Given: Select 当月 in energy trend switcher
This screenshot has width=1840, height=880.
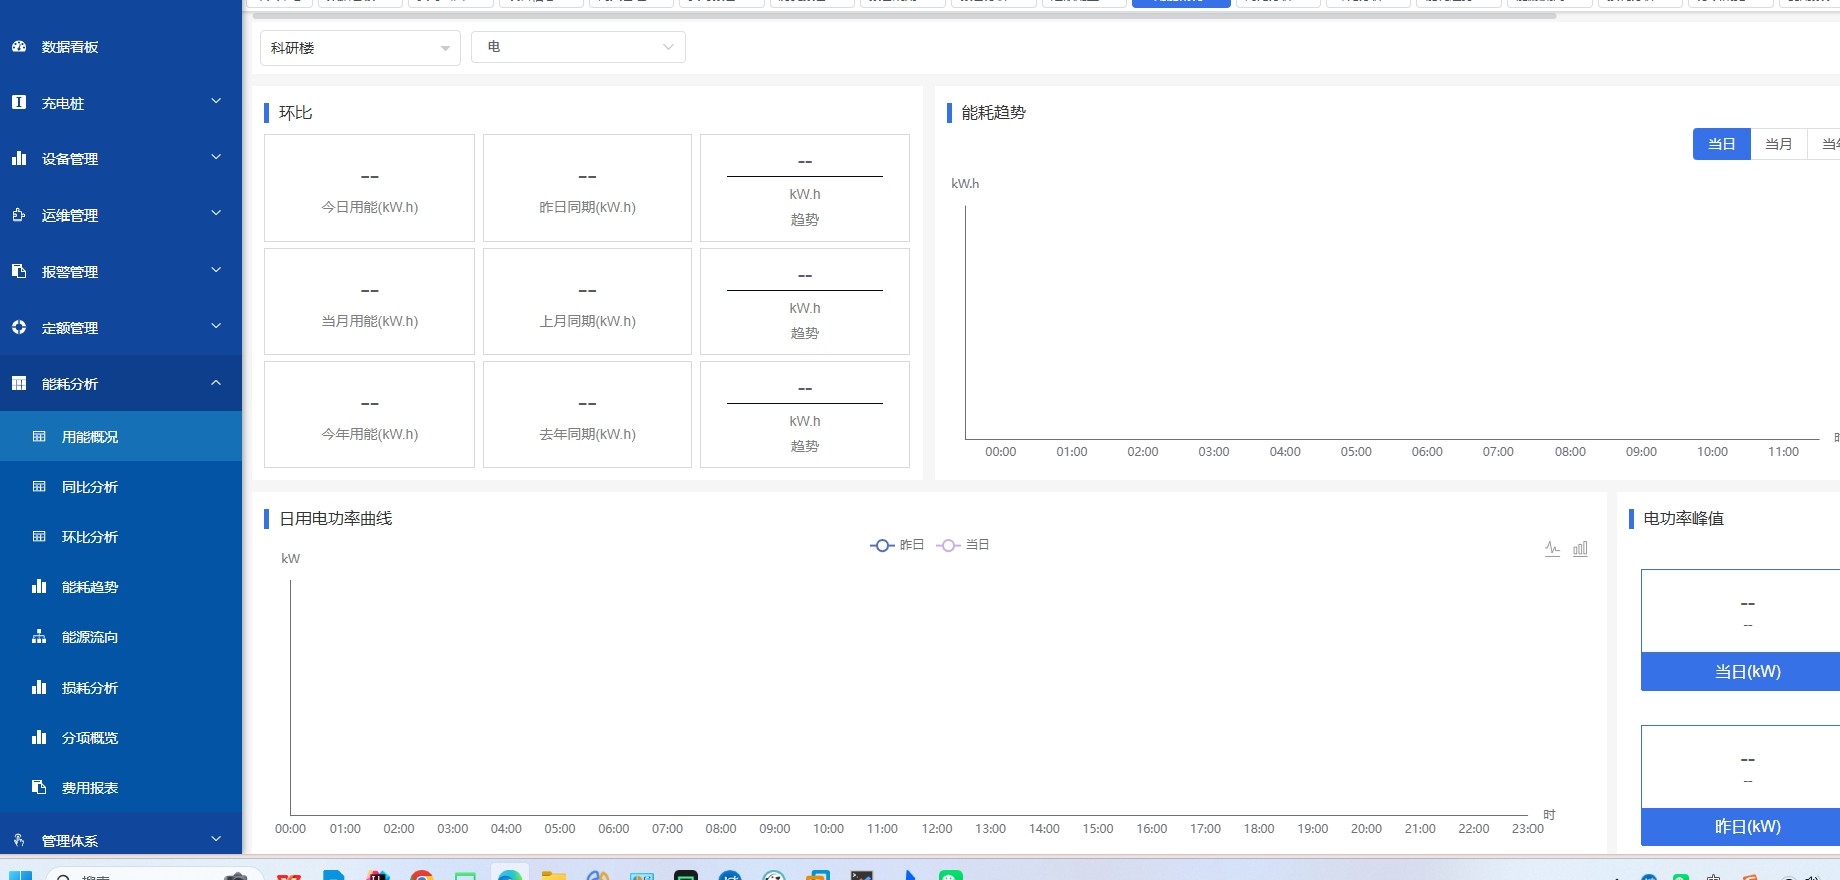Looking at the screenshot, I should [1779, 144].
